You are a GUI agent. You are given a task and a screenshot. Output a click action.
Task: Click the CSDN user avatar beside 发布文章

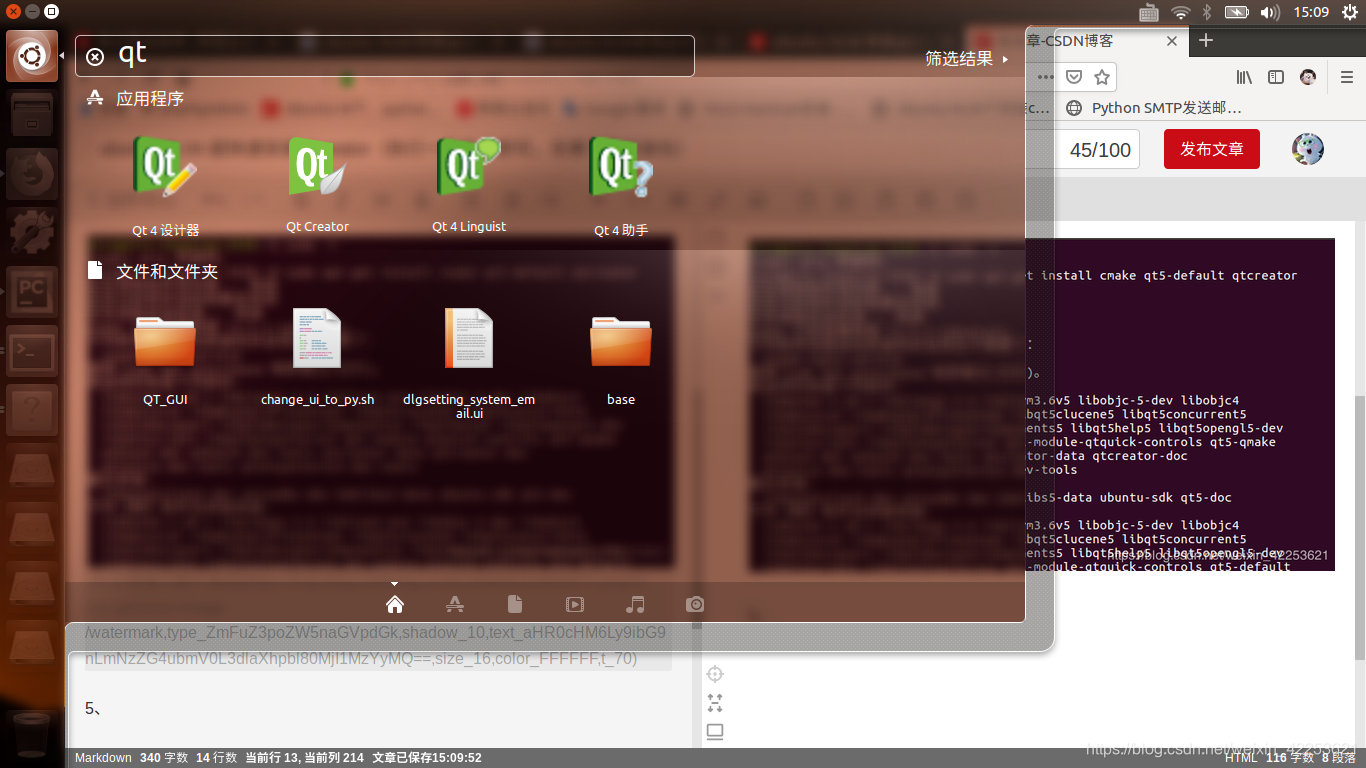coord(1308,149)
